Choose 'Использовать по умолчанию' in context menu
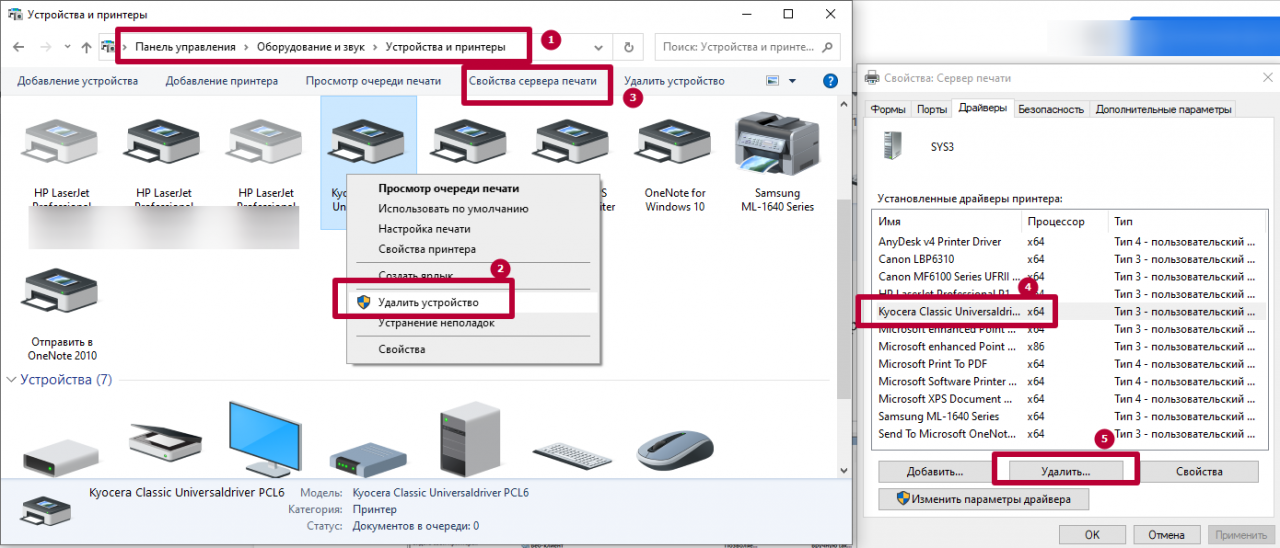Viewport: 1280px width, 548px height. 453,209
